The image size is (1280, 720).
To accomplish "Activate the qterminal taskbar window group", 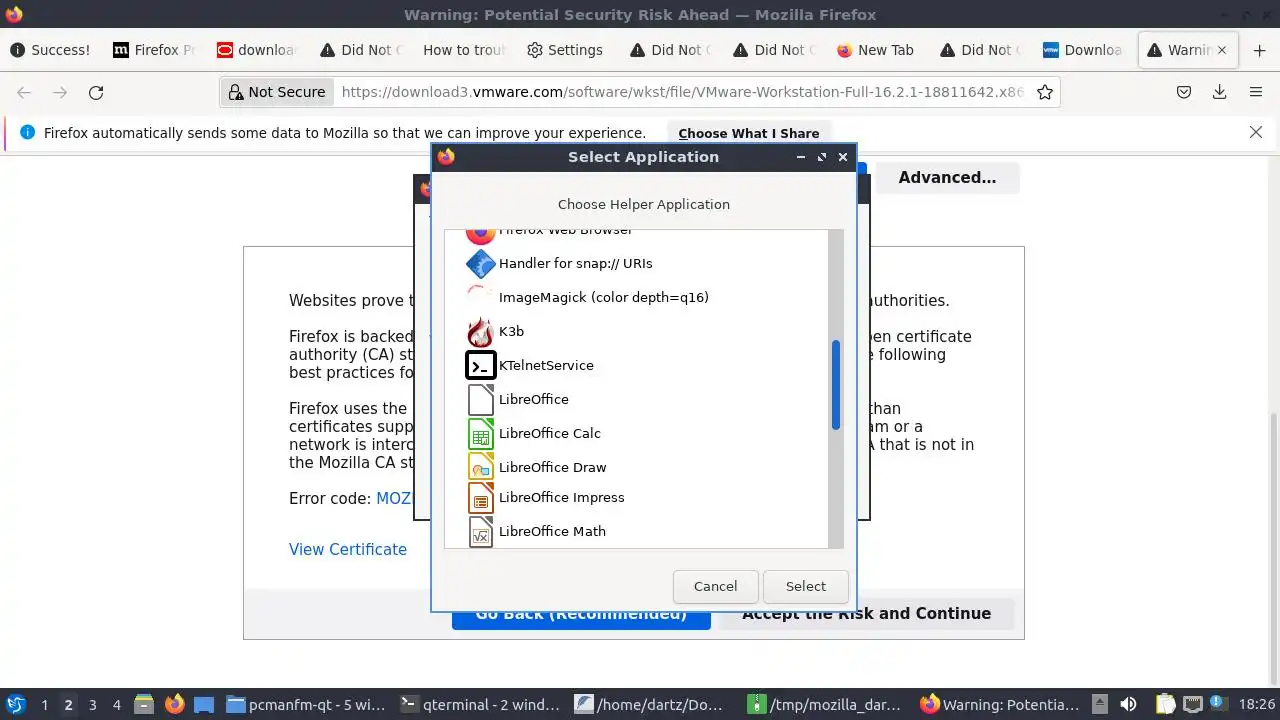I will (x=479, y=704).
